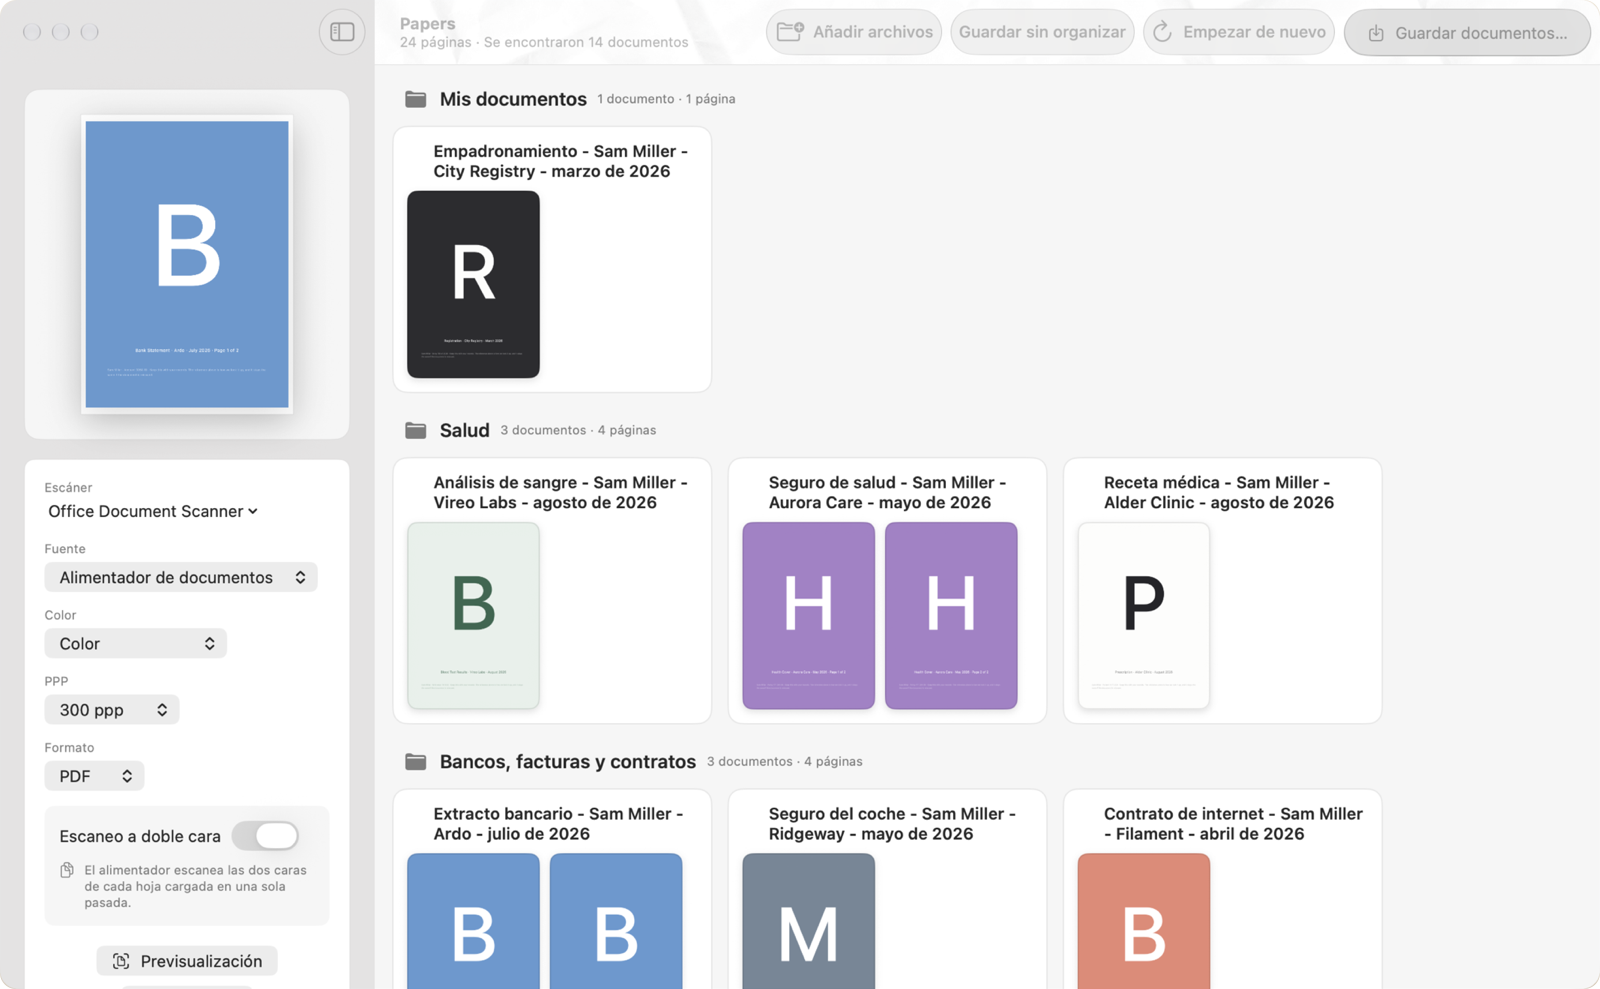
Task: Click title Análisis de sangre - Sam Miller - Vireo Labs
Action: pos(561,492)
